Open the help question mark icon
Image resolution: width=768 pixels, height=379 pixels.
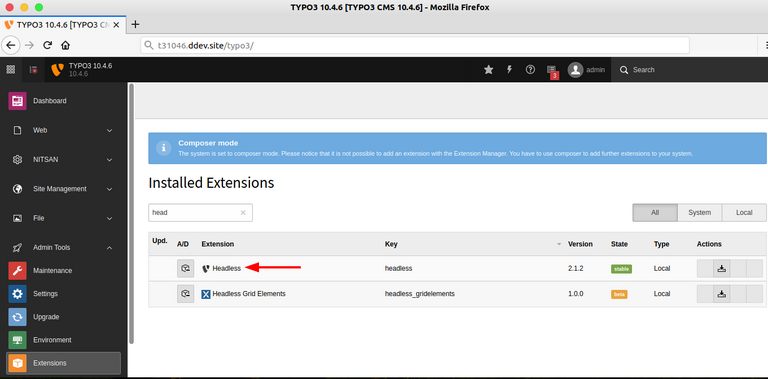tap(530, 70)
